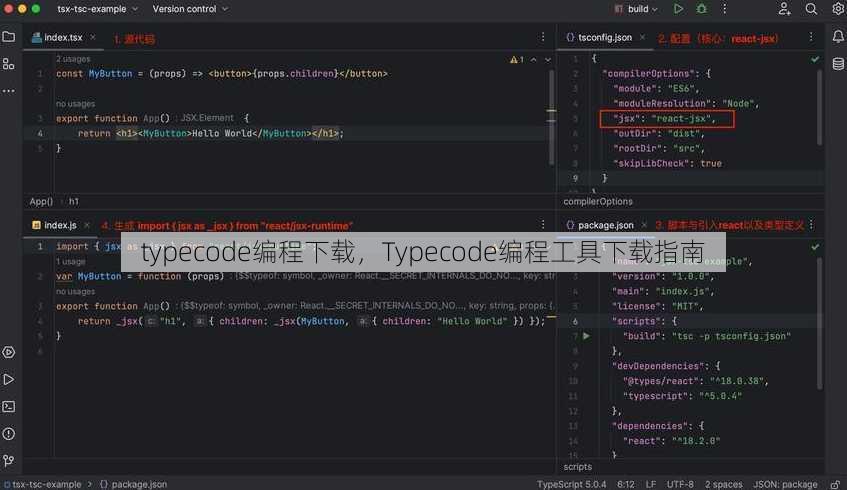Open the Git tool window
847x490 pixels.
[9, 460]
